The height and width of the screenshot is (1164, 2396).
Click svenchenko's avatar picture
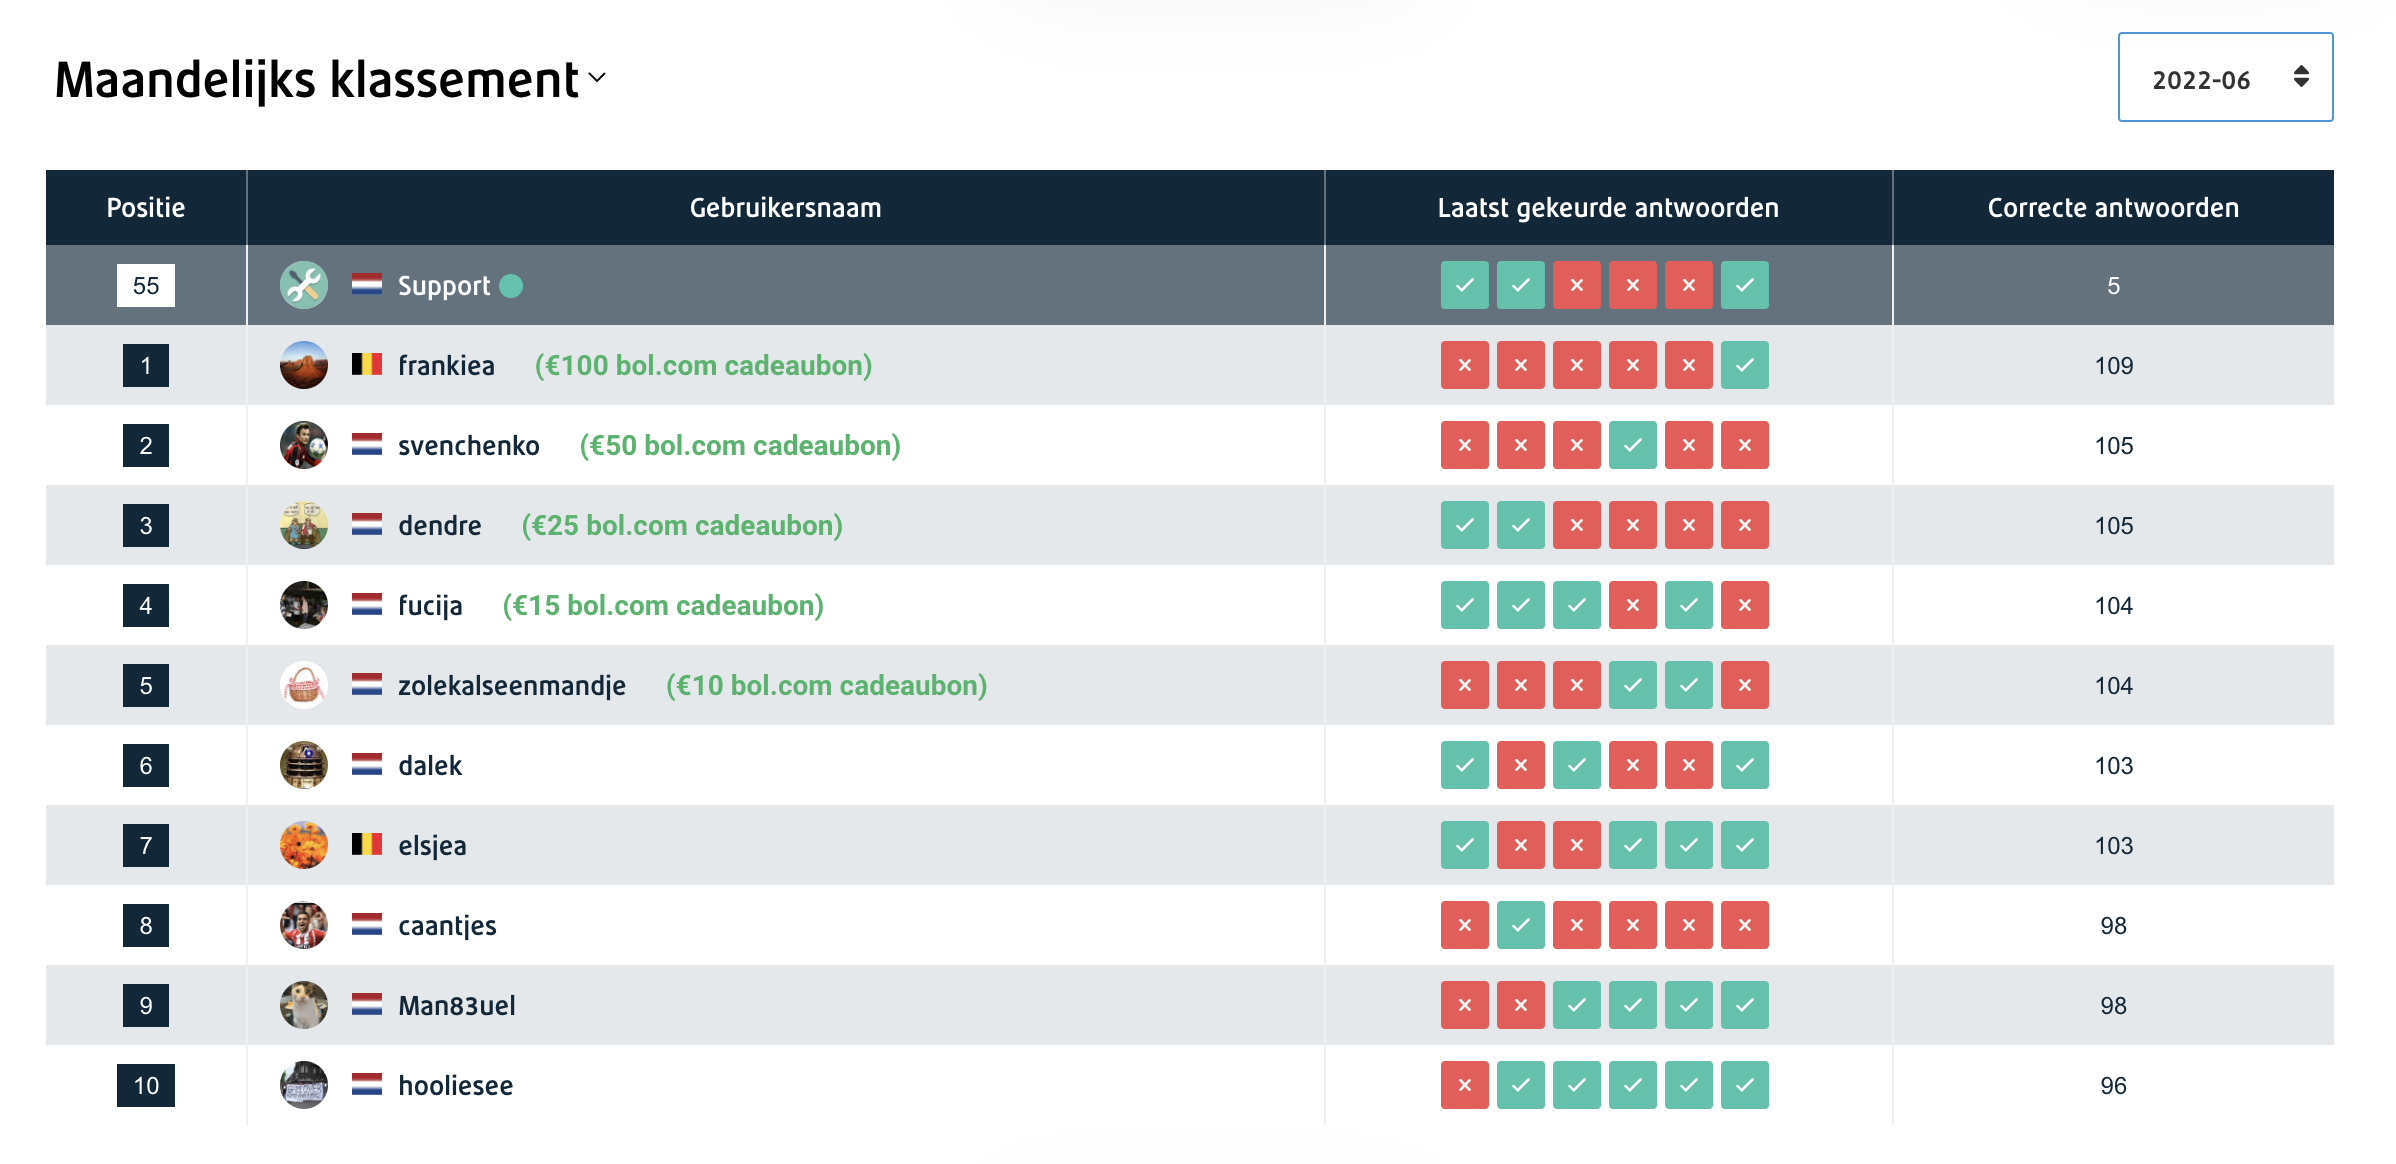click(304, 445)
